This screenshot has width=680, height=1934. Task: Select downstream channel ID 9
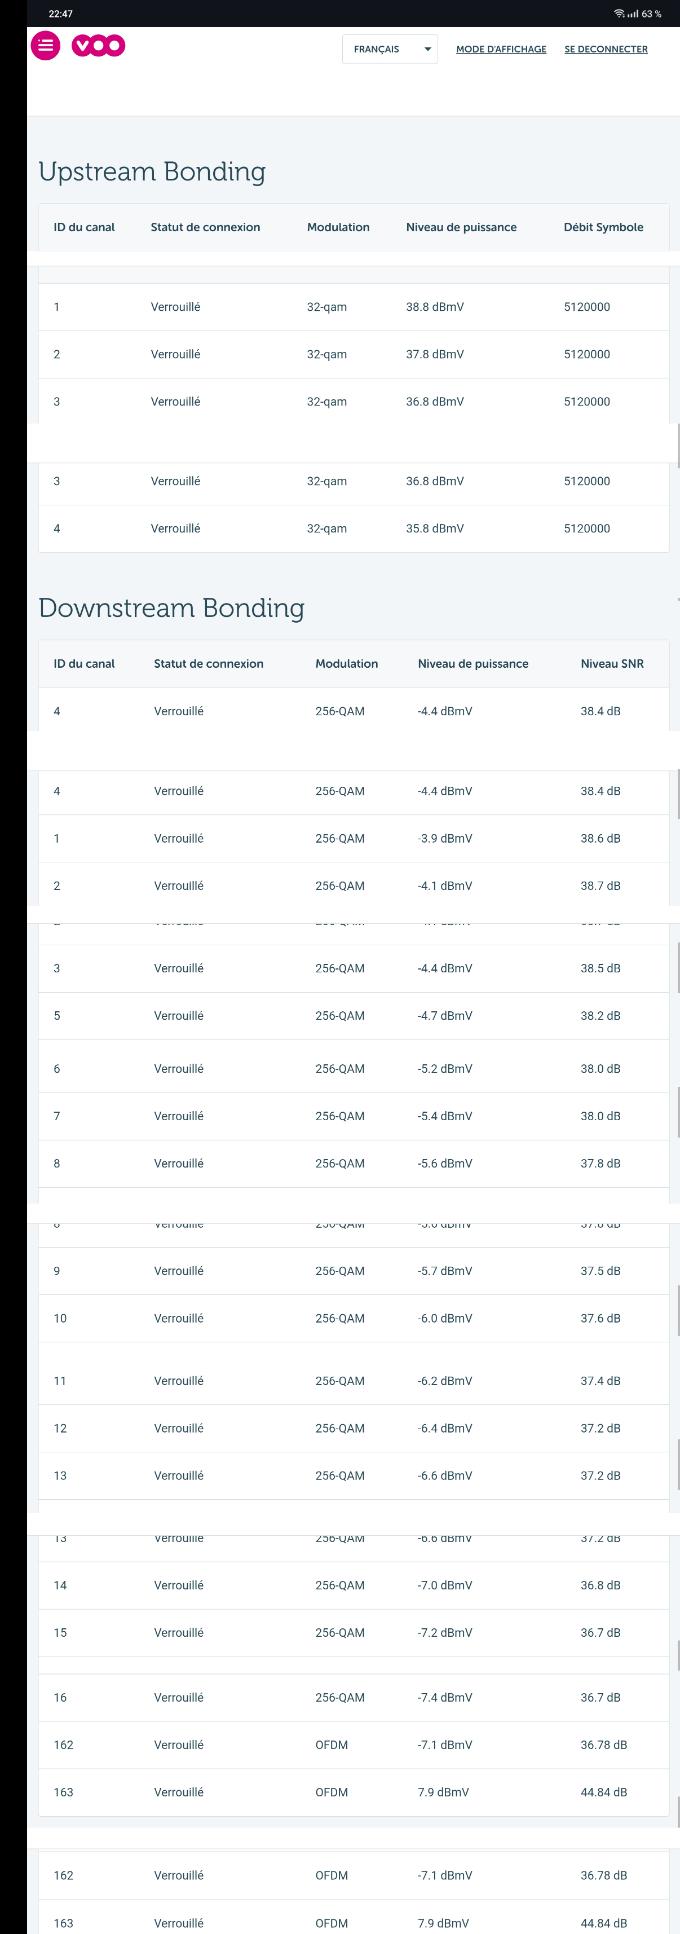pos(57,1270)
